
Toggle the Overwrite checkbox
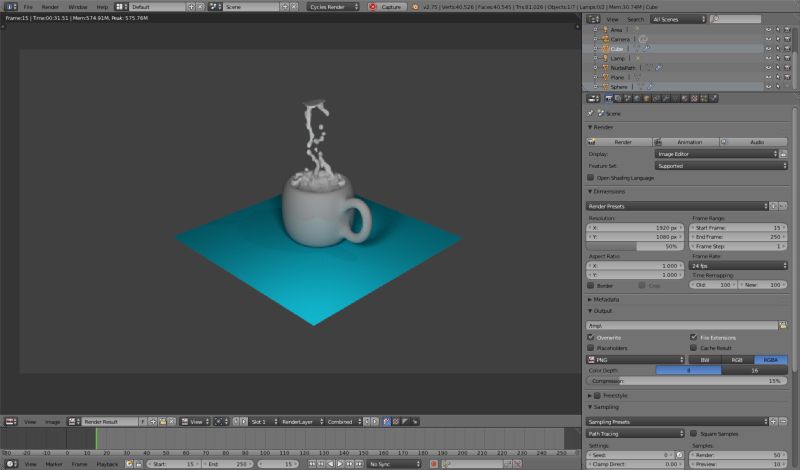[x=591, y=337]
